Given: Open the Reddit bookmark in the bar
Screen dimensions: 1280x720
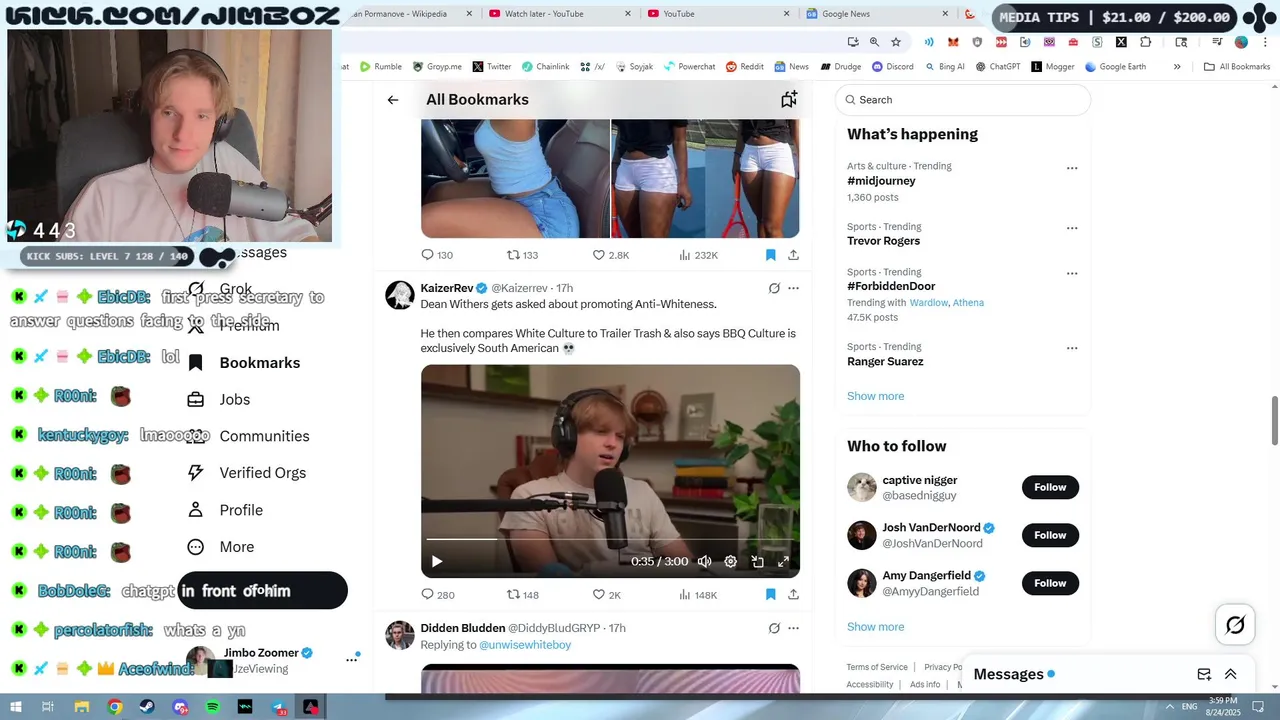Looking at the screenshot, I should coord(745,67).
